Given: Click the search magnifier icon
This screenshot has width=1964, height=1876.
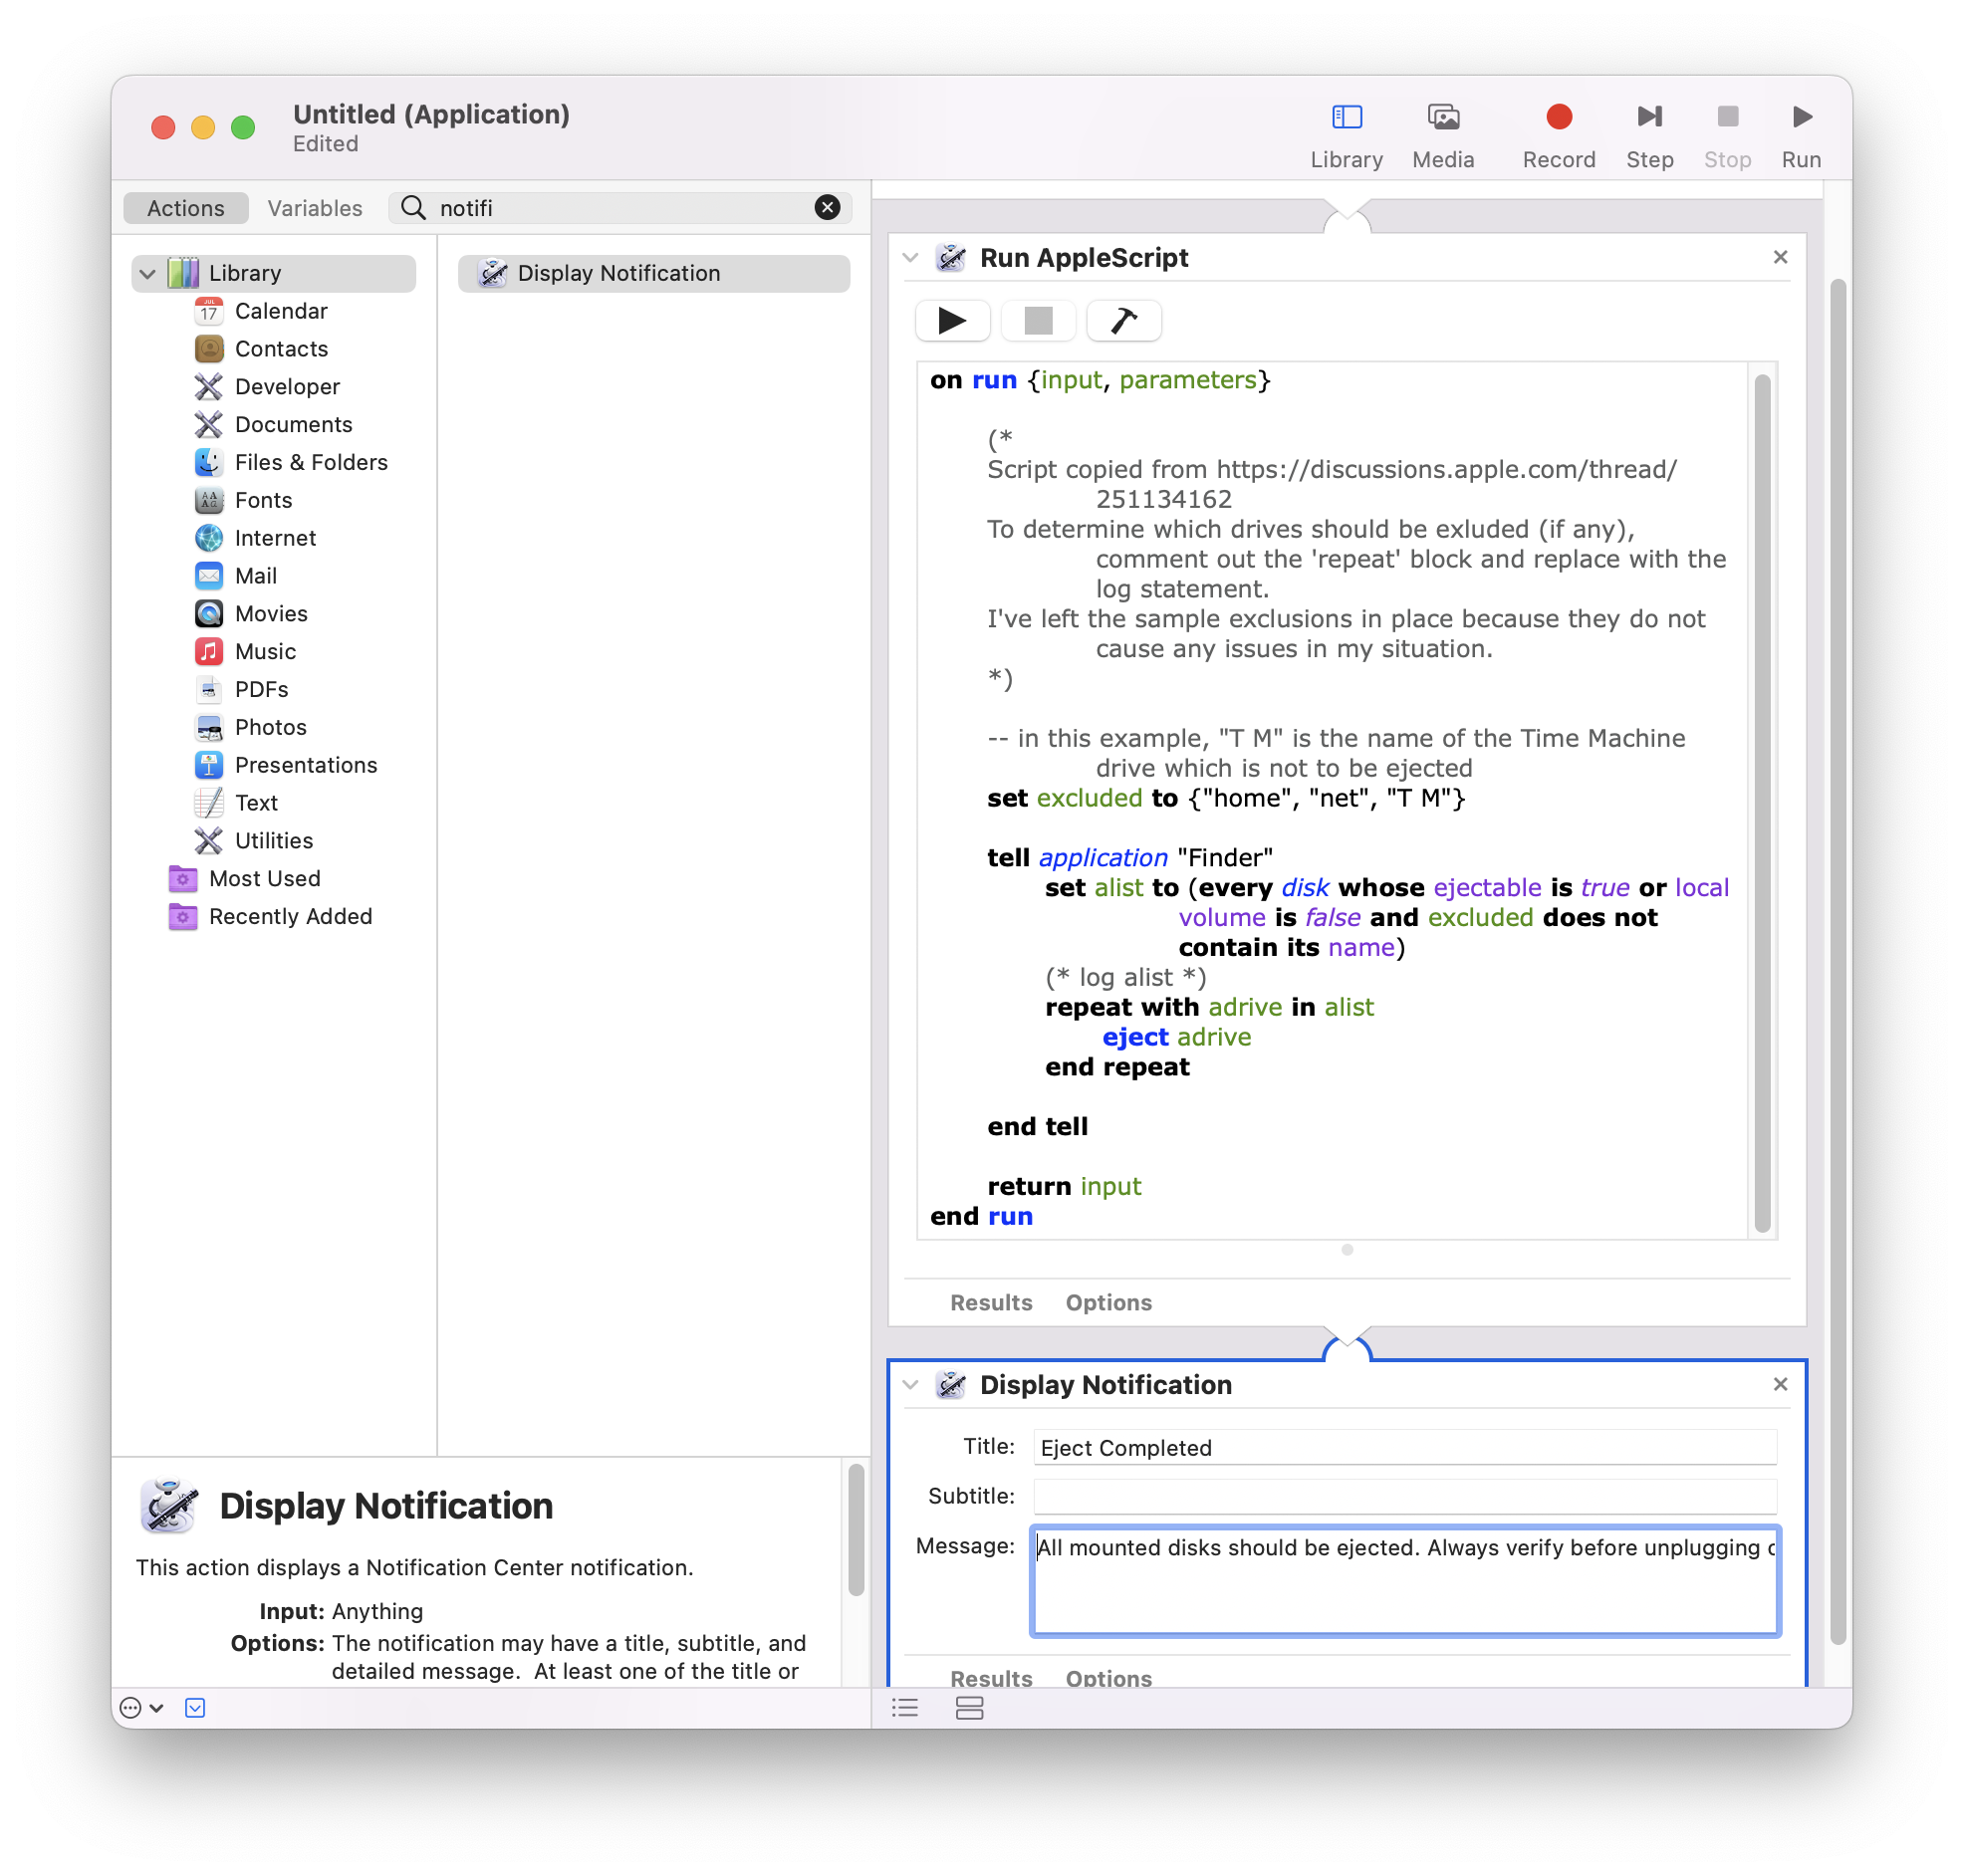Looking at the screenshot, I should point(413,207).
